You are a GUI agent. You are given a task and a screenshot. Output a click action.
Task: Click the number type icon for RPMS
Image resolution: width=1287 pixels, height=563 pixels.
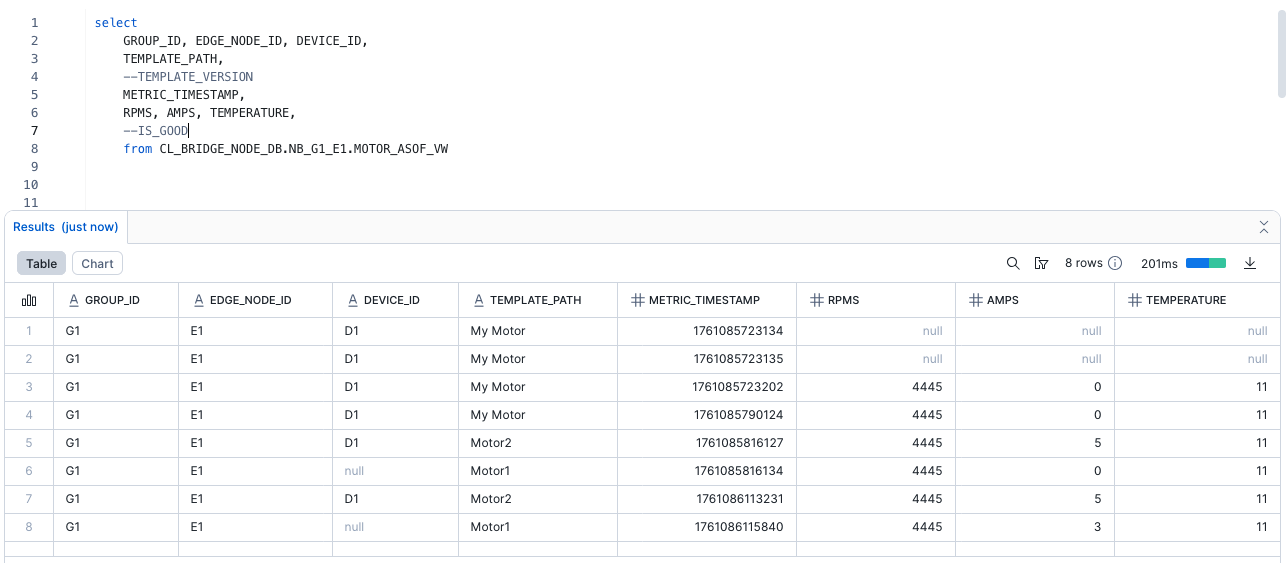816,300
